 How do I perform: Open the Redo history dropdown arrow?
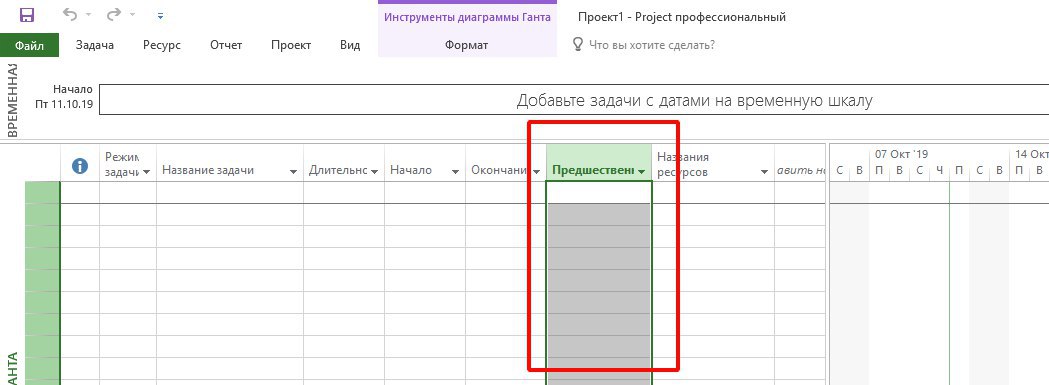click(x=132, y=15)
